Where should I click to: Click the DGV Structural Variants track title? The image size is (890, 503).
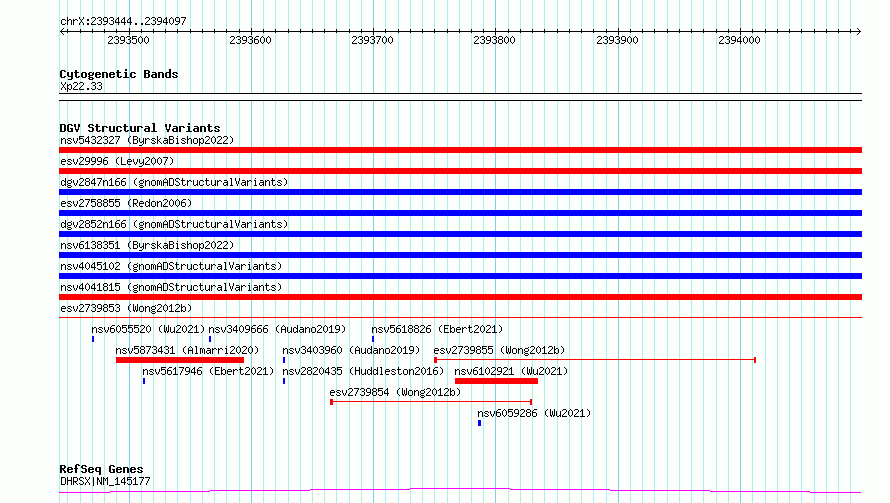click(140, 128)
